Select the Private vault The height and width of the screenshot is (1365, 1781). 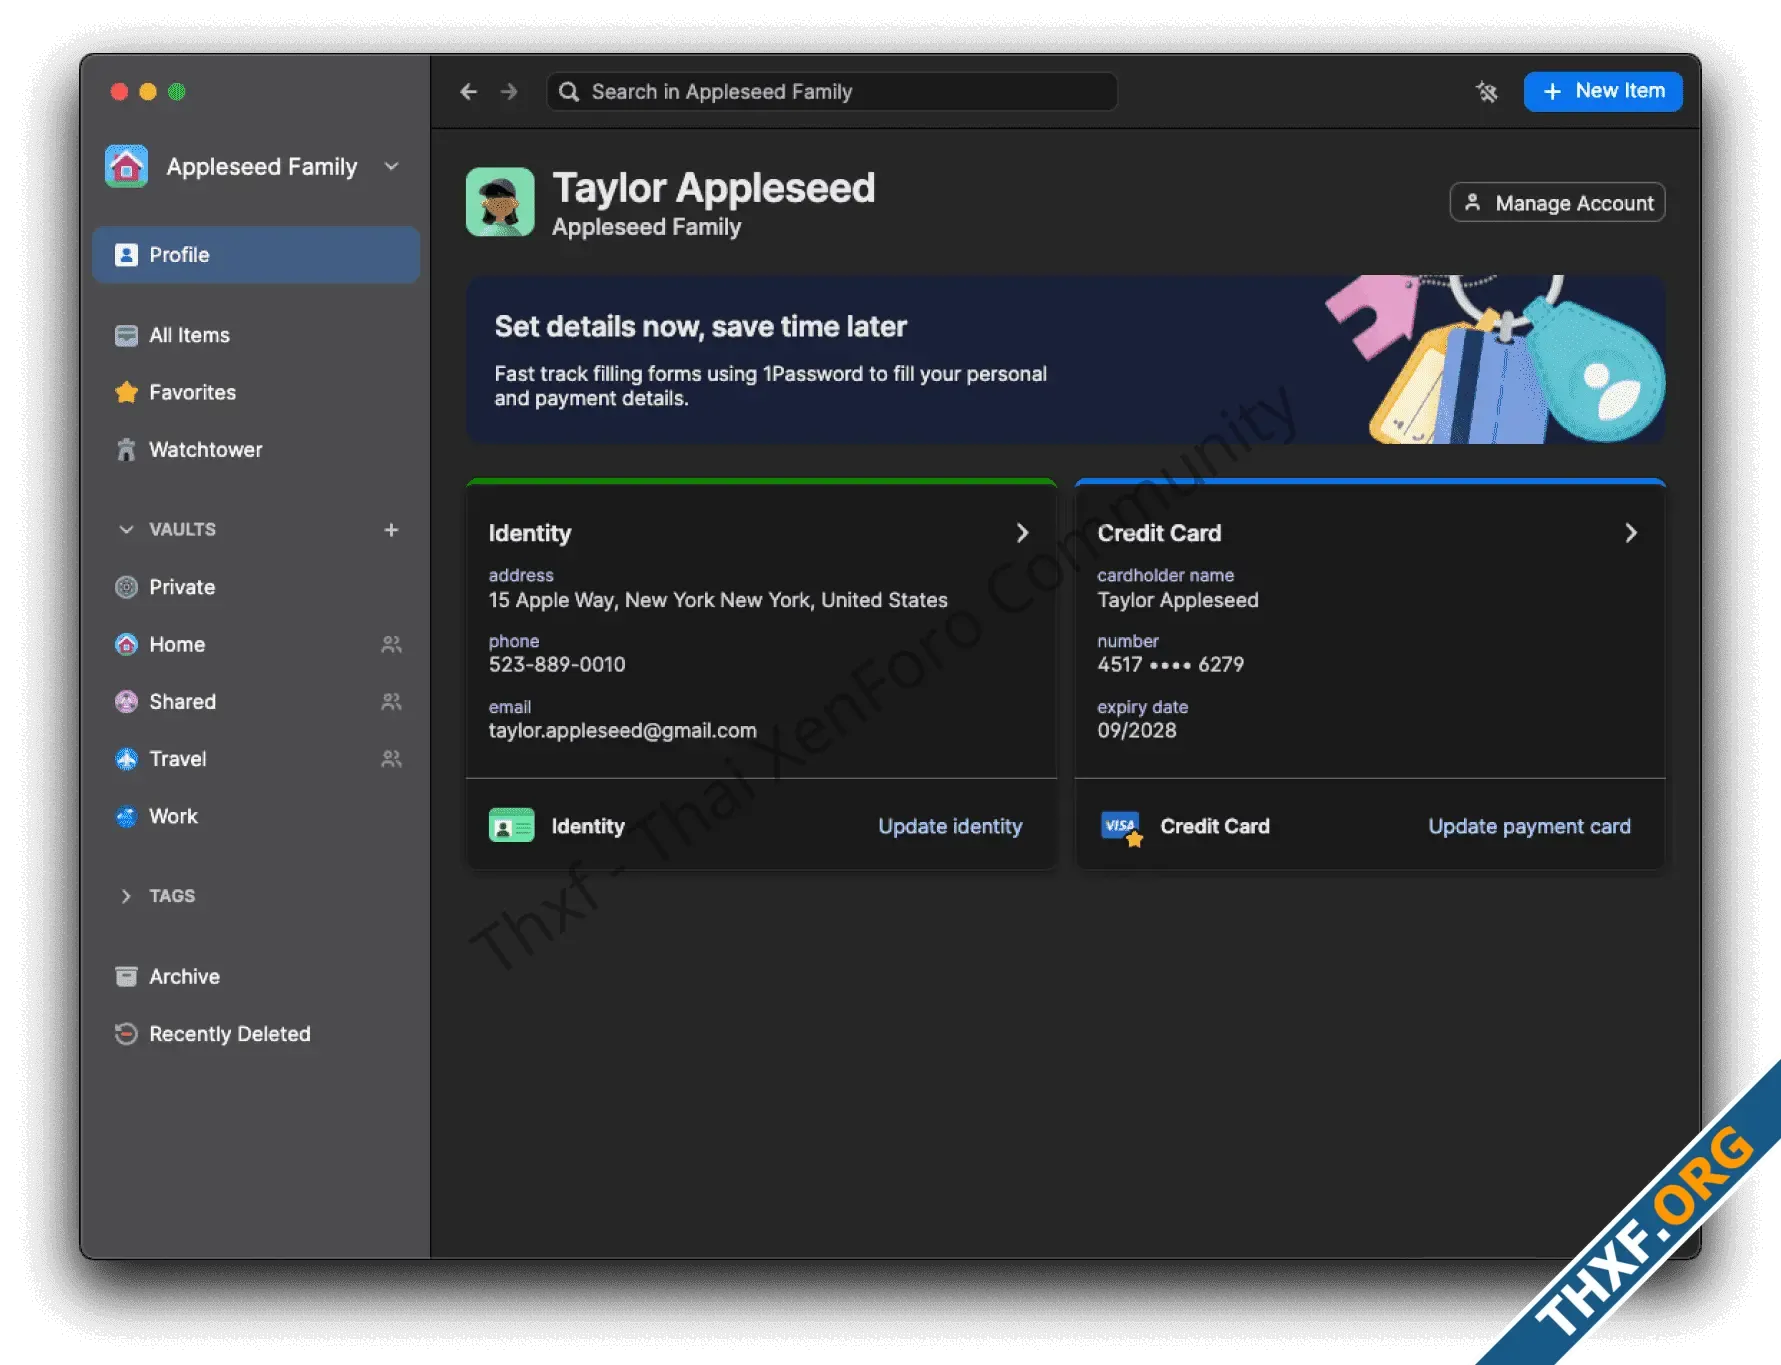tap(256, 587)
